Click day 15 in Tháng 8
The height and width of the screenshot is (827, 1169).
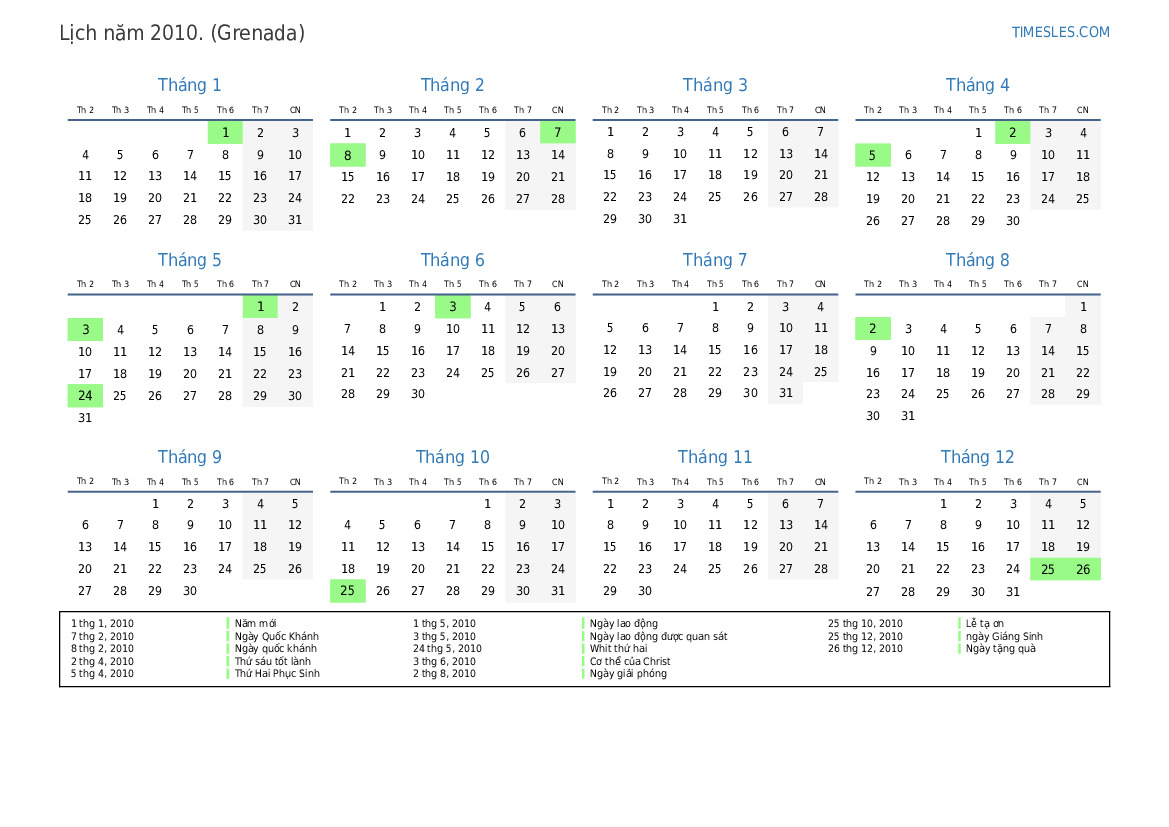point(1083,350)
